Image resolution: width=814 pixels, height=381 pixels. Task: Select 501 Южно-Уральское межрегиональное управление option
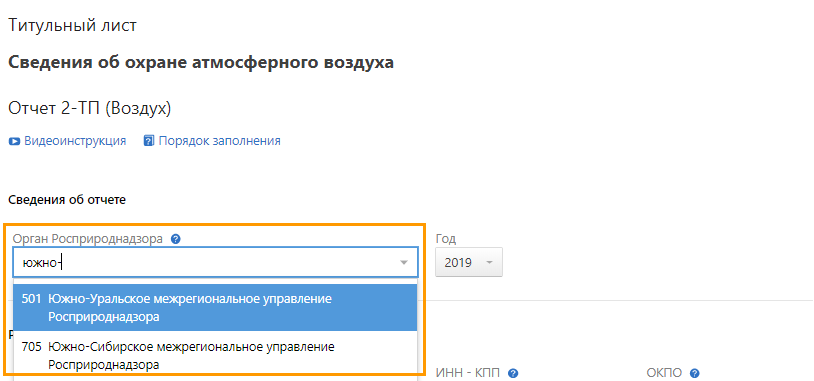pyautogui.click(x=215, y=308)
